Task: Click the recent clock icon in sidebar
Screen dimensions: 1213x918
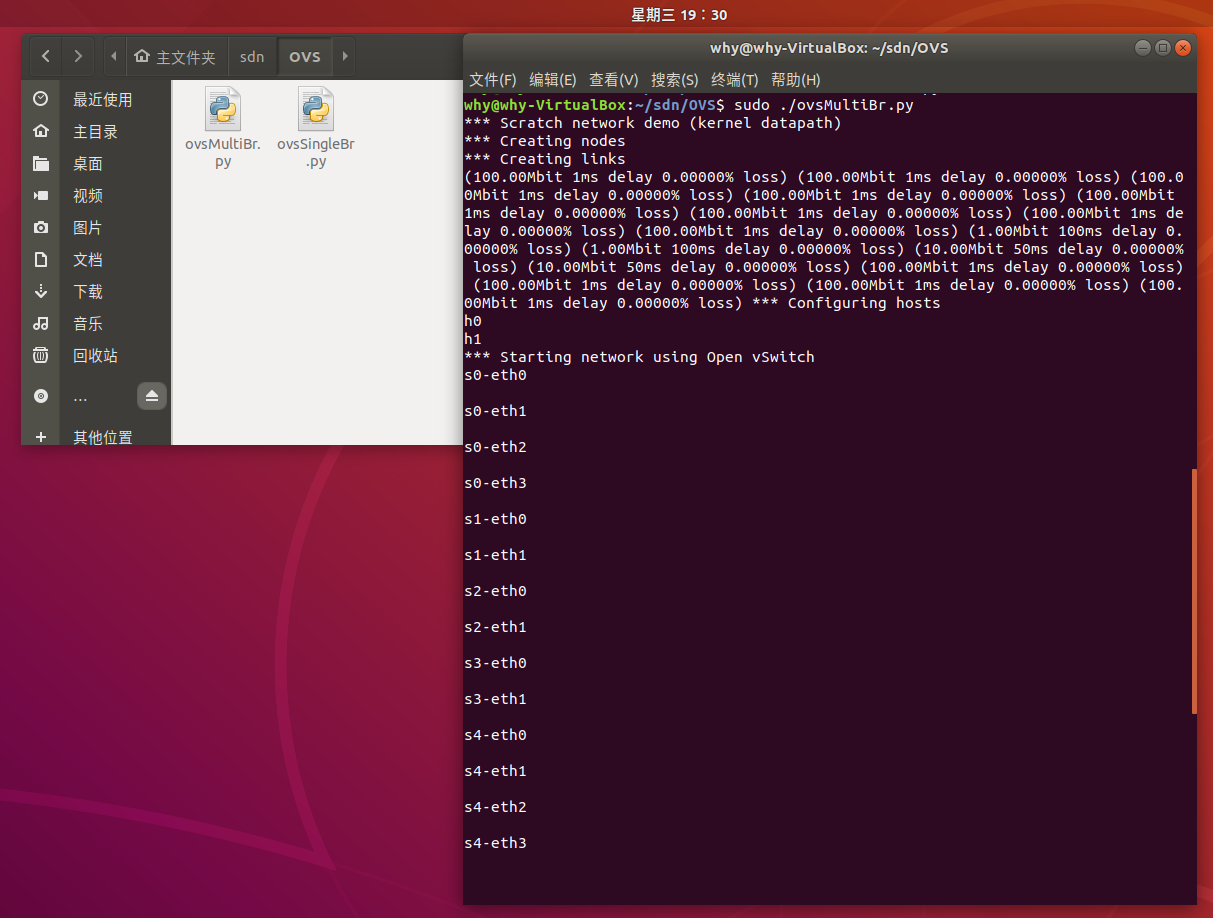Action: click(41, 99)
